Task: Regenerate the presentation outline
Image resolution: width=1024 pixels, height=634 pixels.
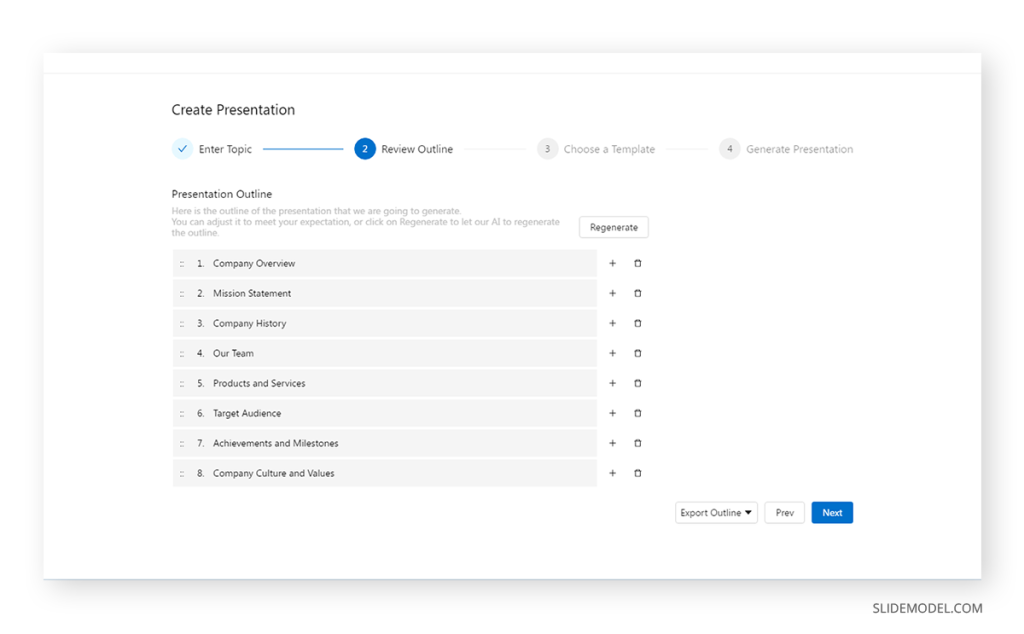Action: (x=613, y=227)
